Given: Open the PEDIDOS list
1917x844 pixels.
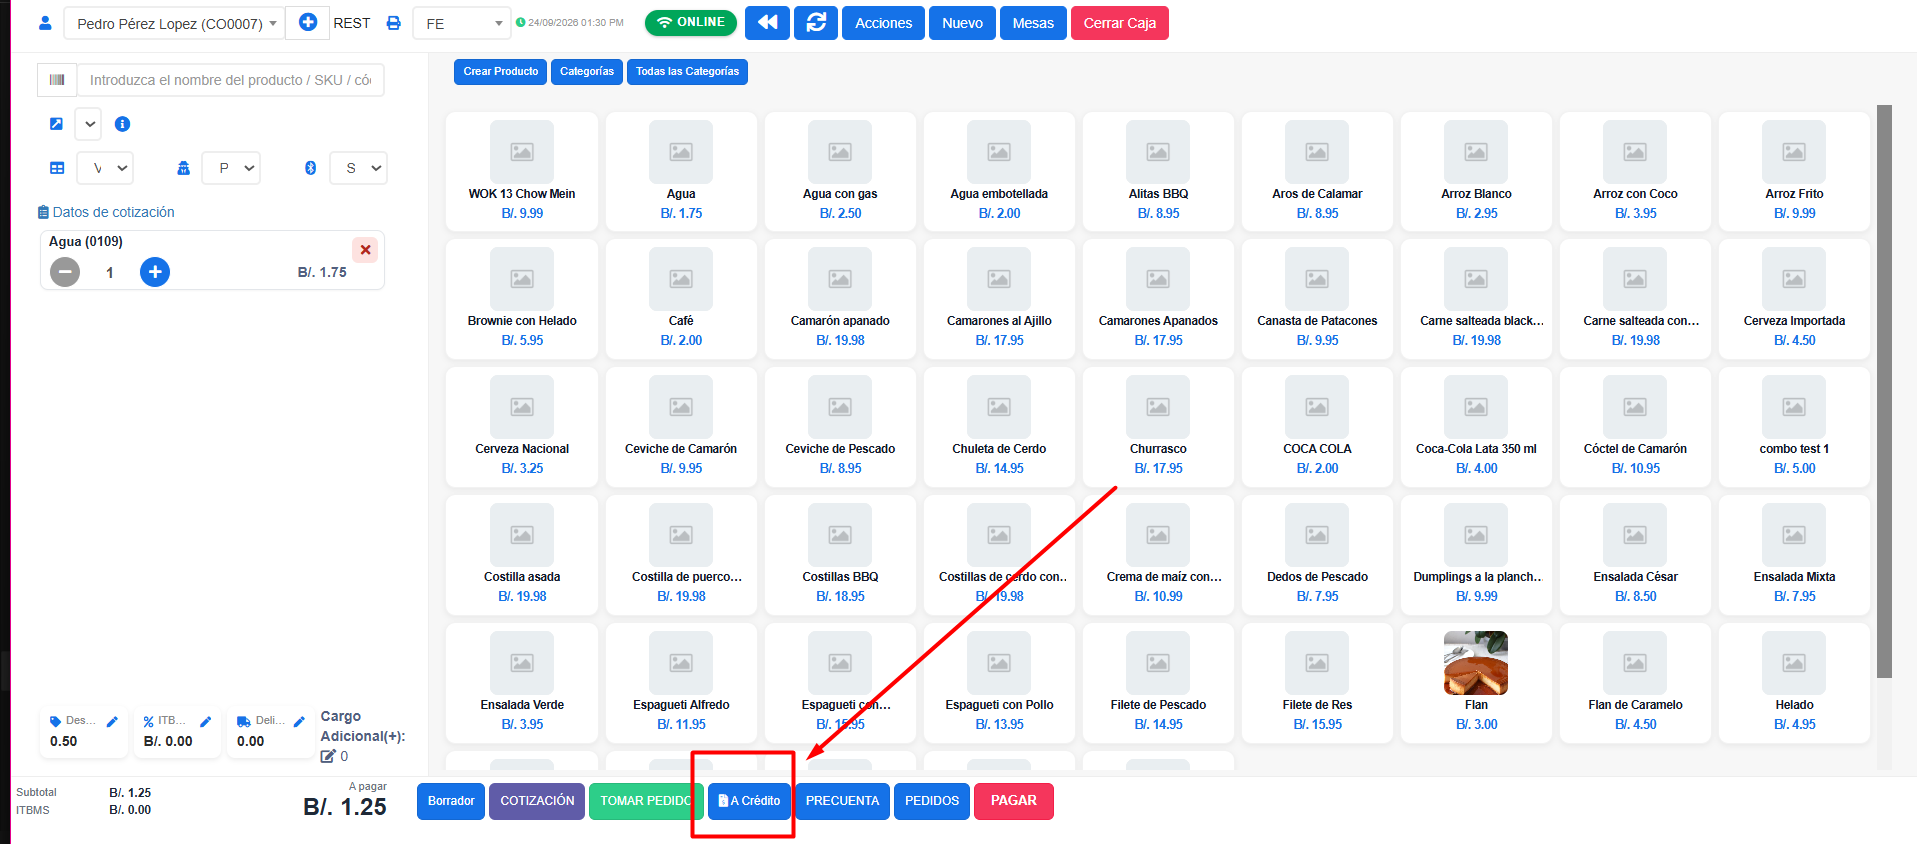Looking at the screenshot, I should click(932, 801).
